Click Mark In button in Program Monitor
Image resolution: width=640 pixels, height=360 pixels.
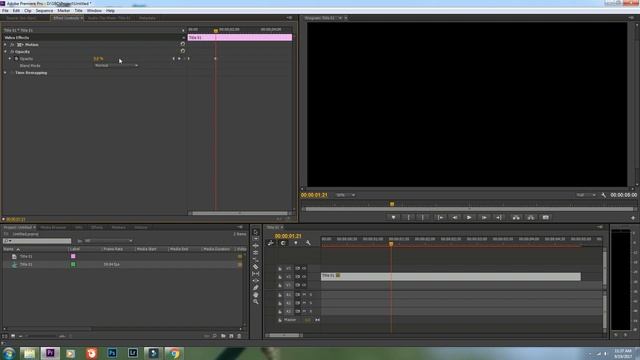408,218
